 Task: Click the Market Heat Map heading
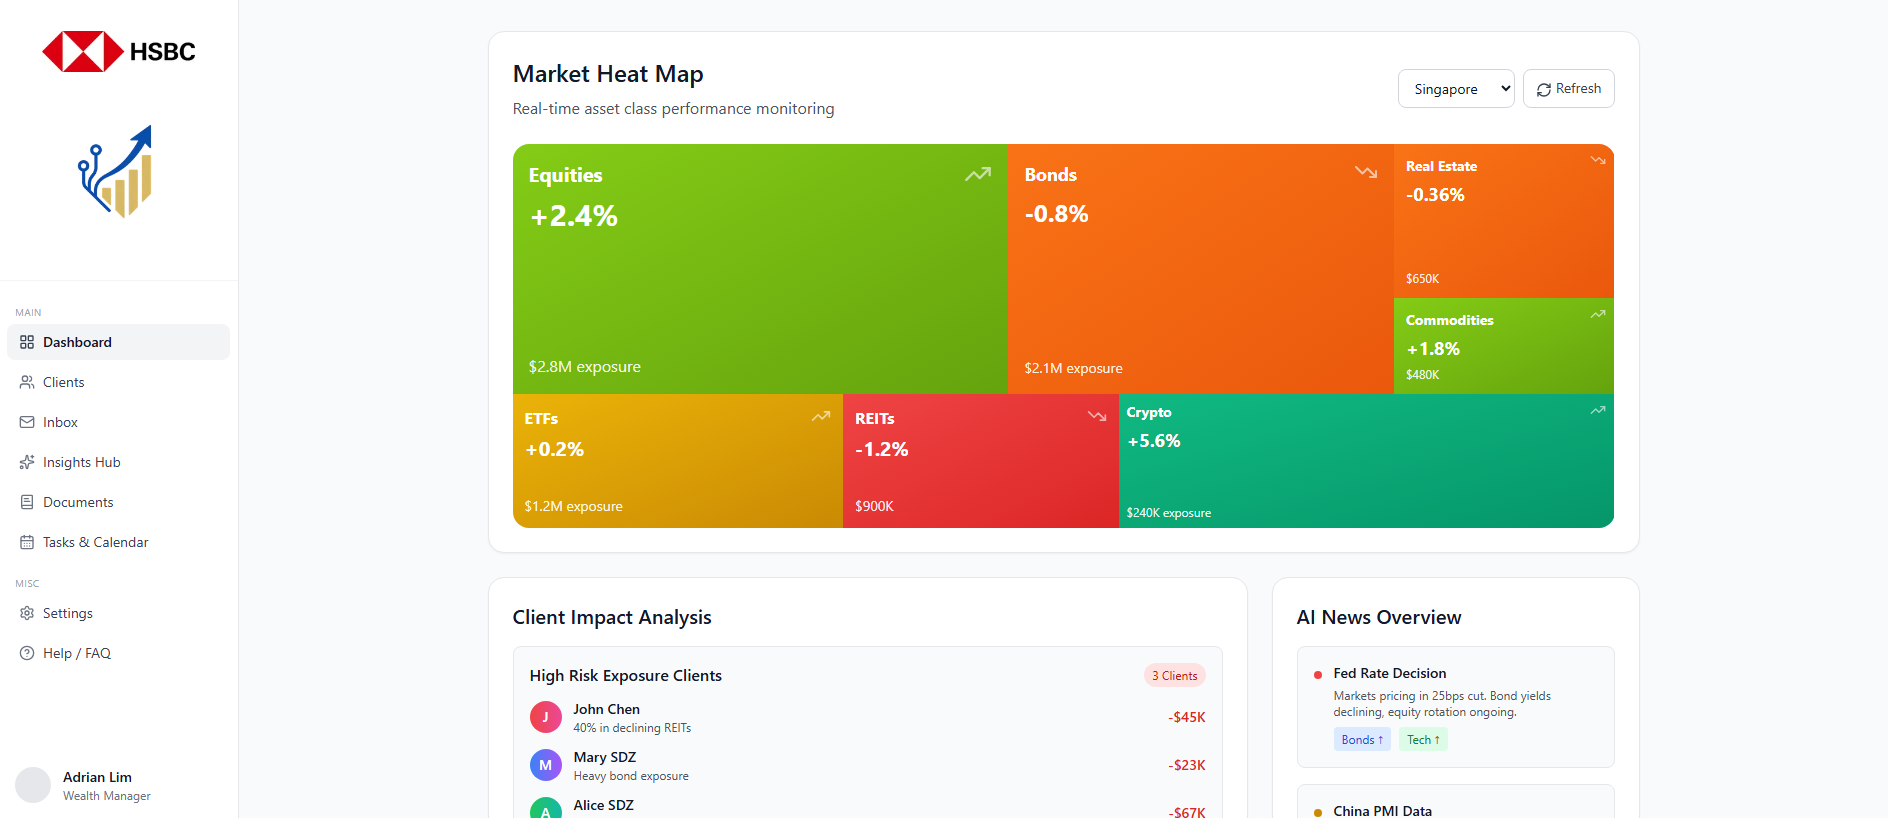click(x=608, y=74)
